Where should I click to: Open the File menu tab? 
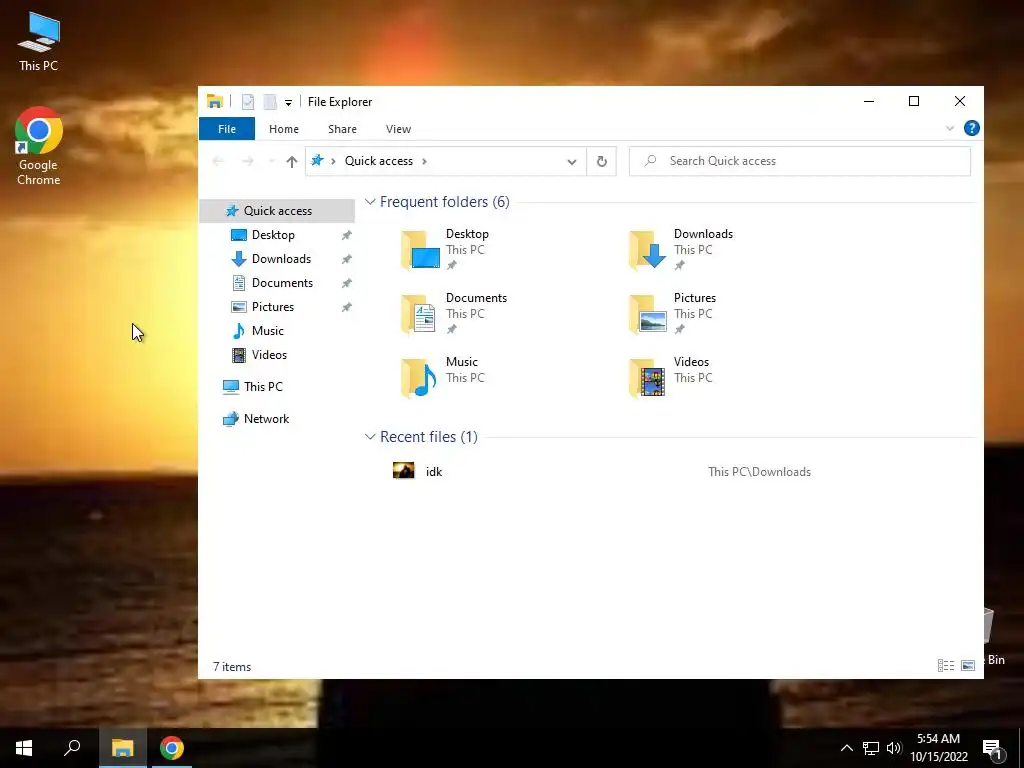(227, 129)
